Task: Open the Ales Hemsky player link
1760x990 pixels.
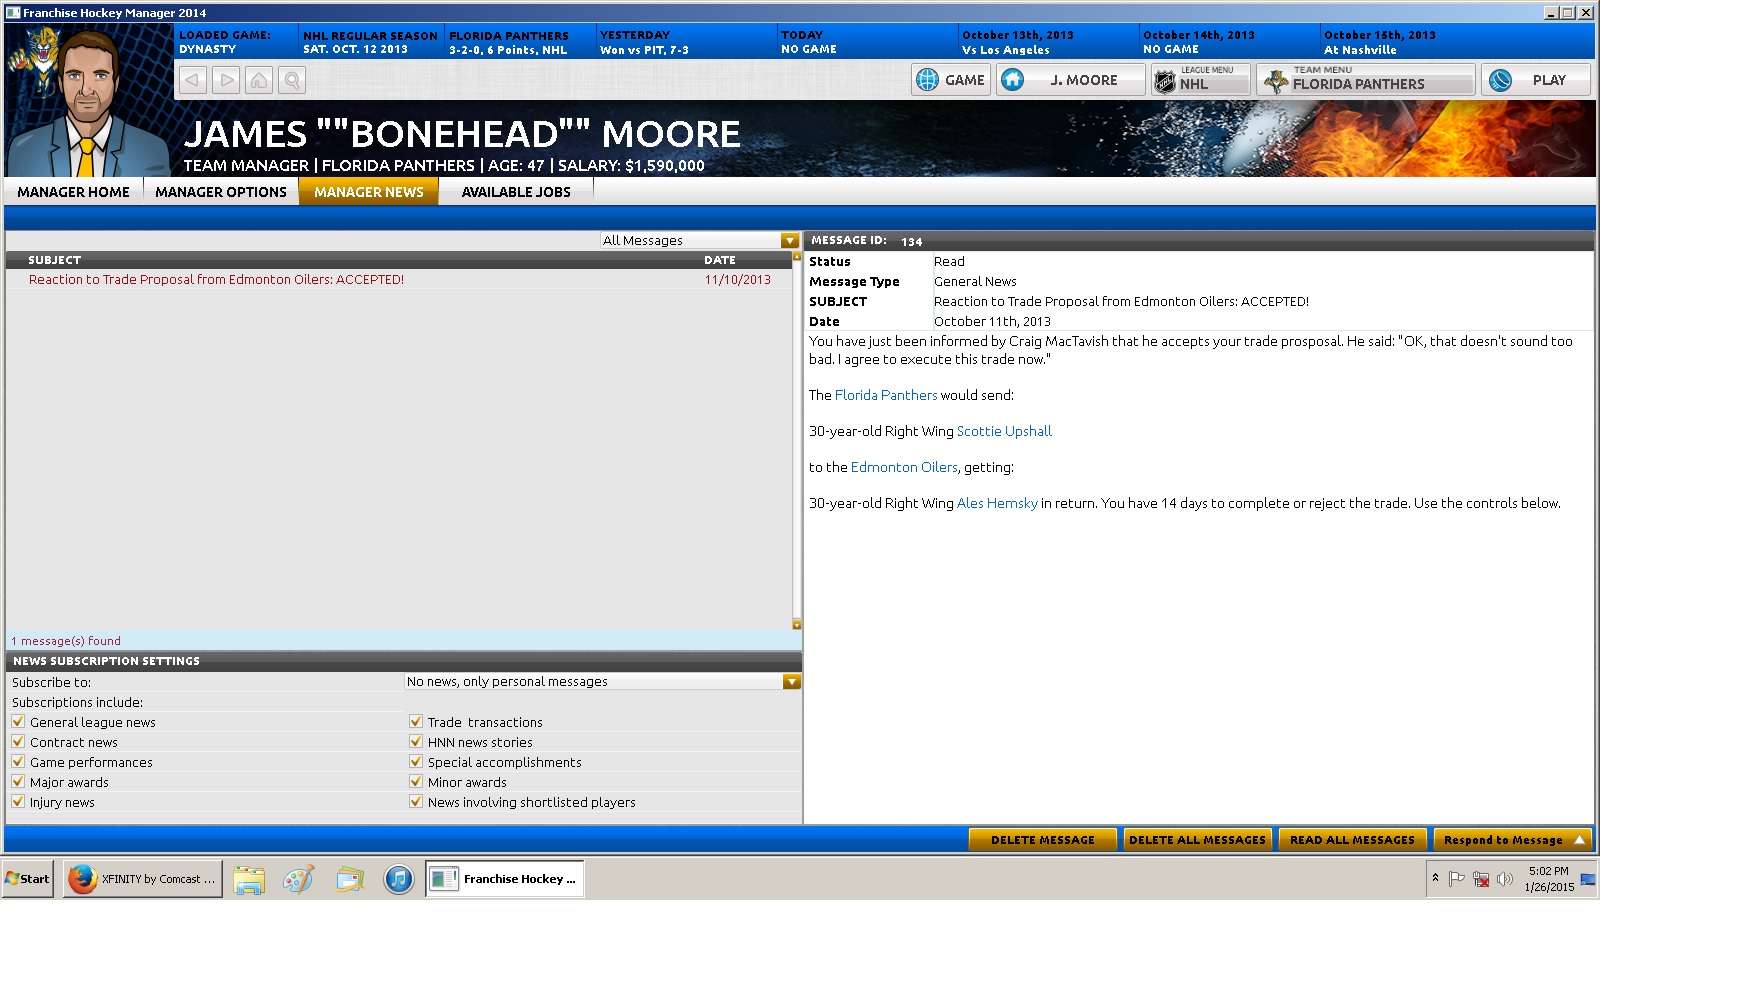Action: pyautogui.click(x=997, y=503)
